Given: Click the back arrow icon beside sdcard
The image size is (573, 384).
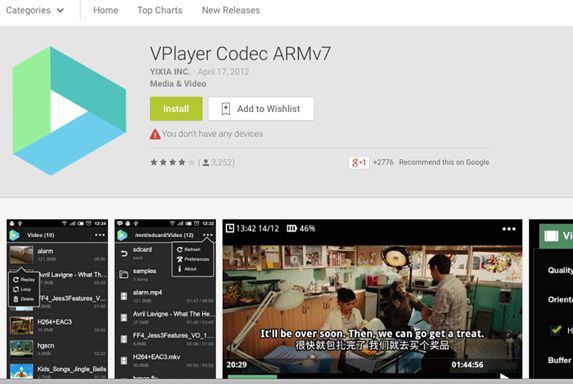Looking at the screenshot, I should 124,253.
